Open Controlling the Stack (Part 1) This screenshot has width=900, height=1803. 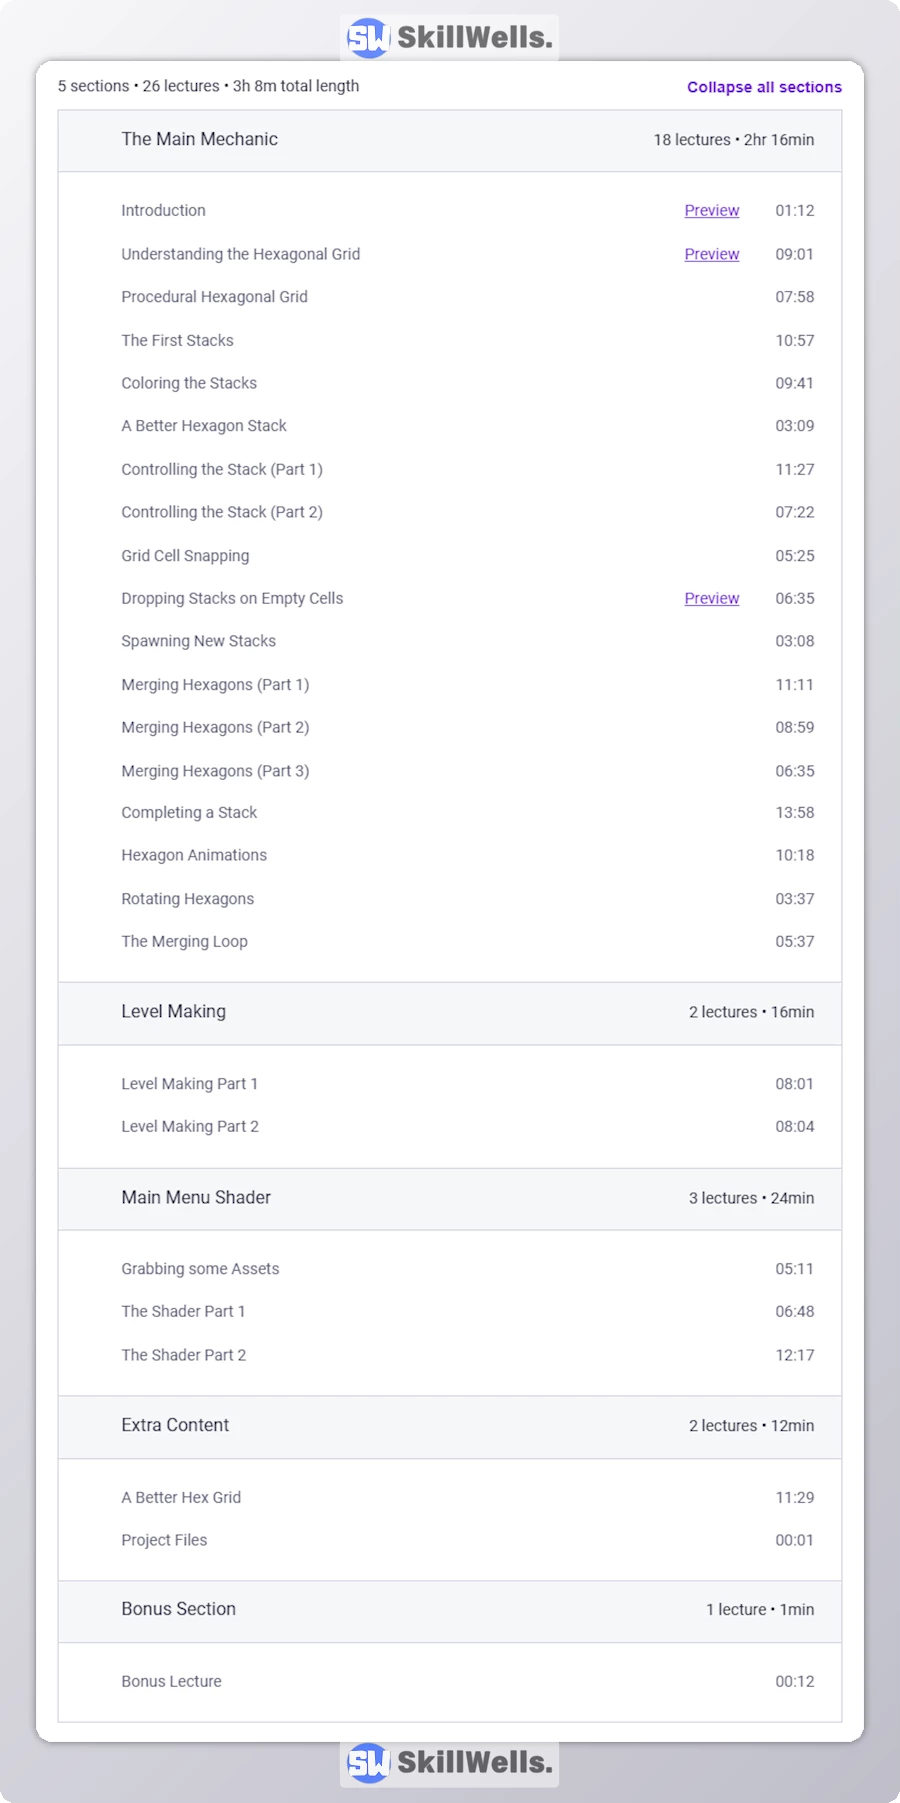pos(222,470)
